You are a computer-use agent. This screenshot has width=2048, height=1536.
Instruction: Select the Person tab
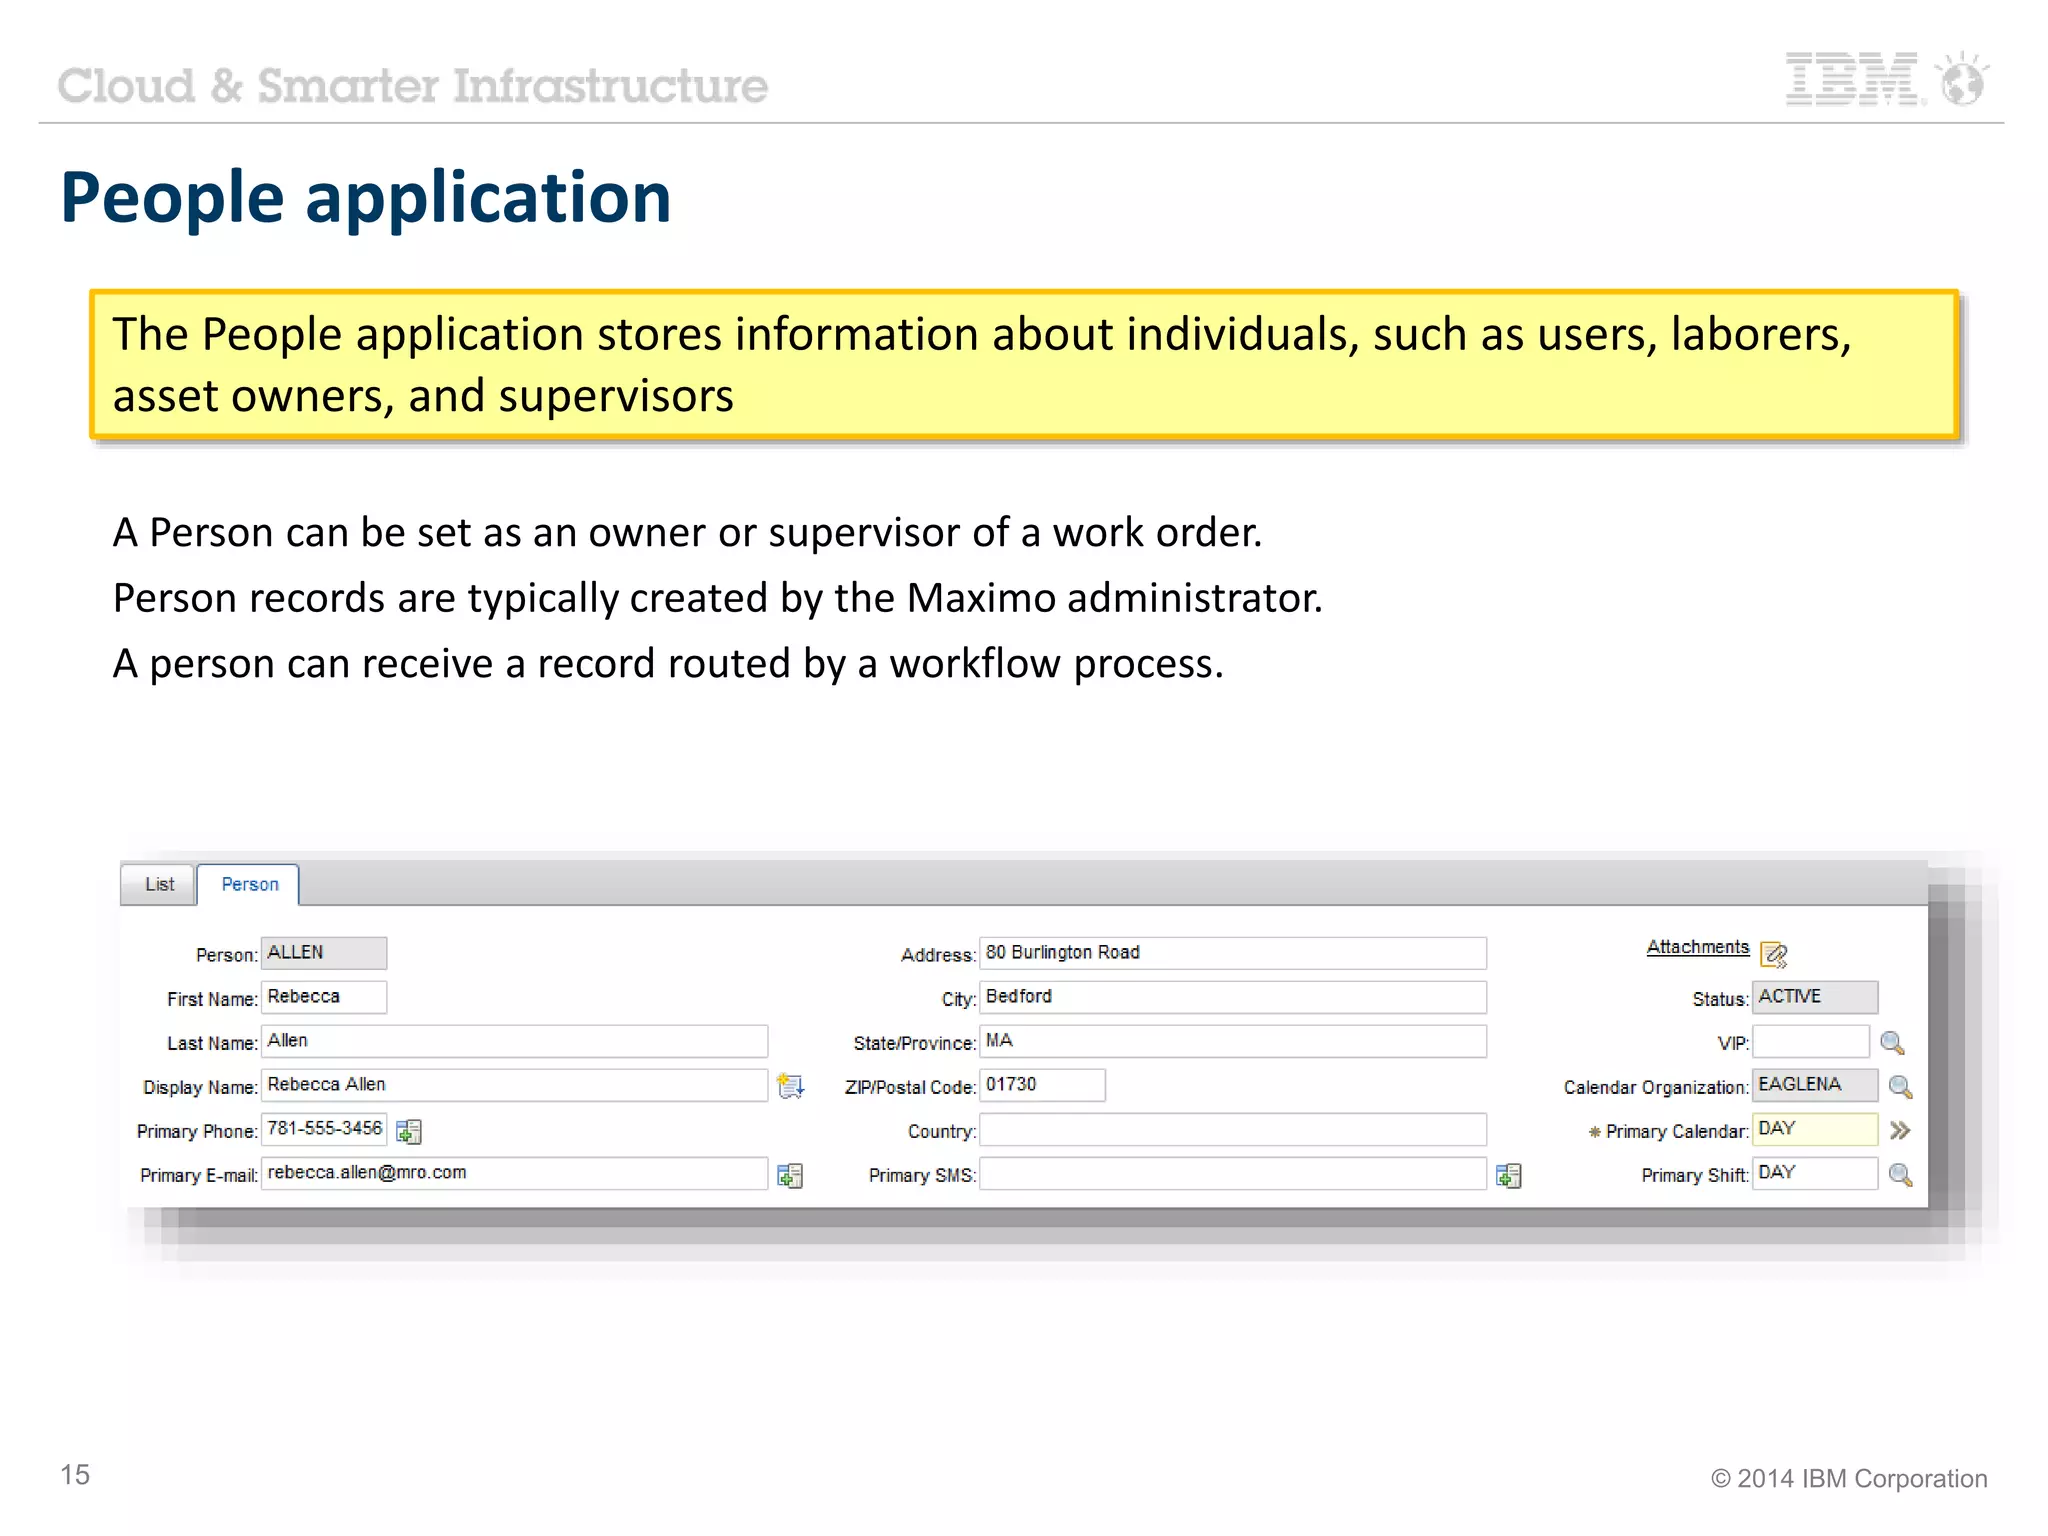pyautogui.click(x=249, y=885)
